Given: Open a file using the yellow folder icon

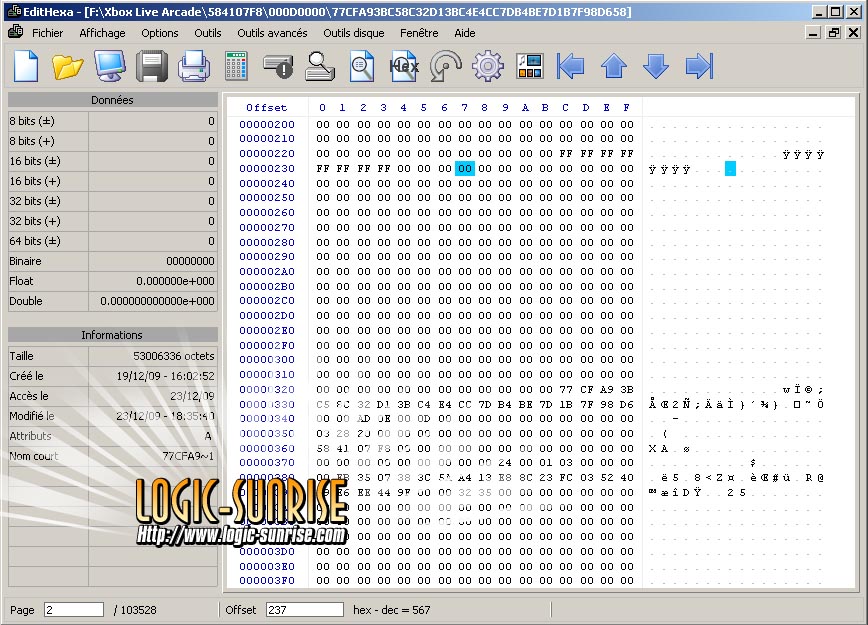Looking at the screenshot, I should click(x=68, y=66).
